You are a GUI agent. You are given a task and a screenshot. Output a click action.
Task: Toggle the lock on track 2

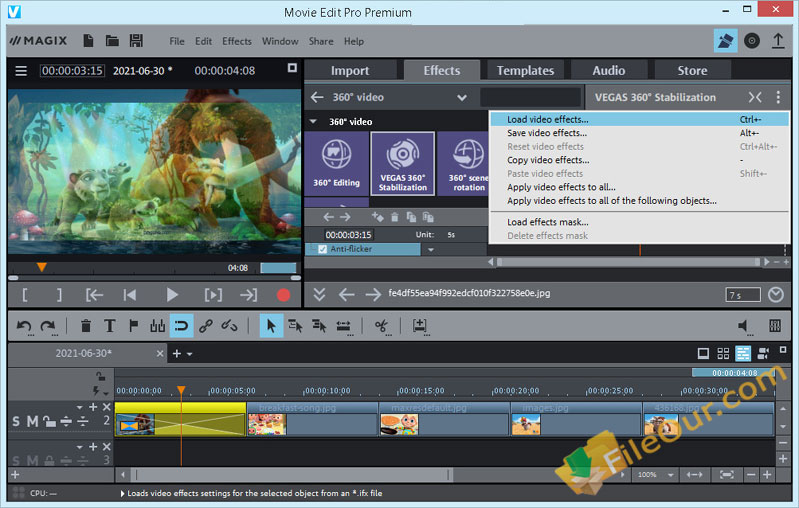click(x=49, y=421)
